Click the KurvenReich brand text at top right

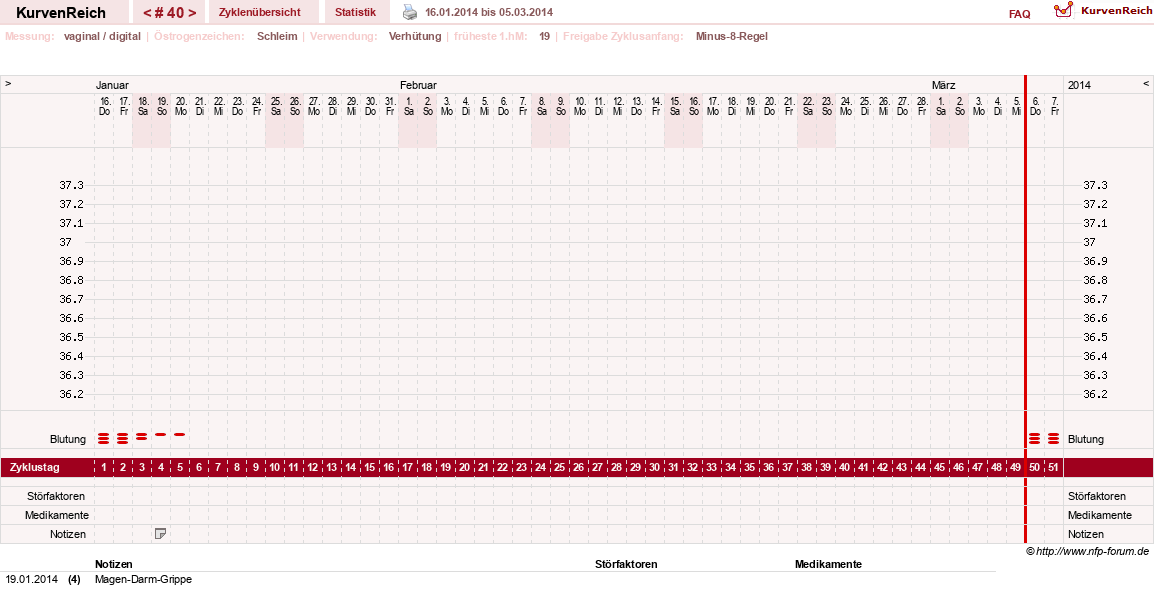1116,10
